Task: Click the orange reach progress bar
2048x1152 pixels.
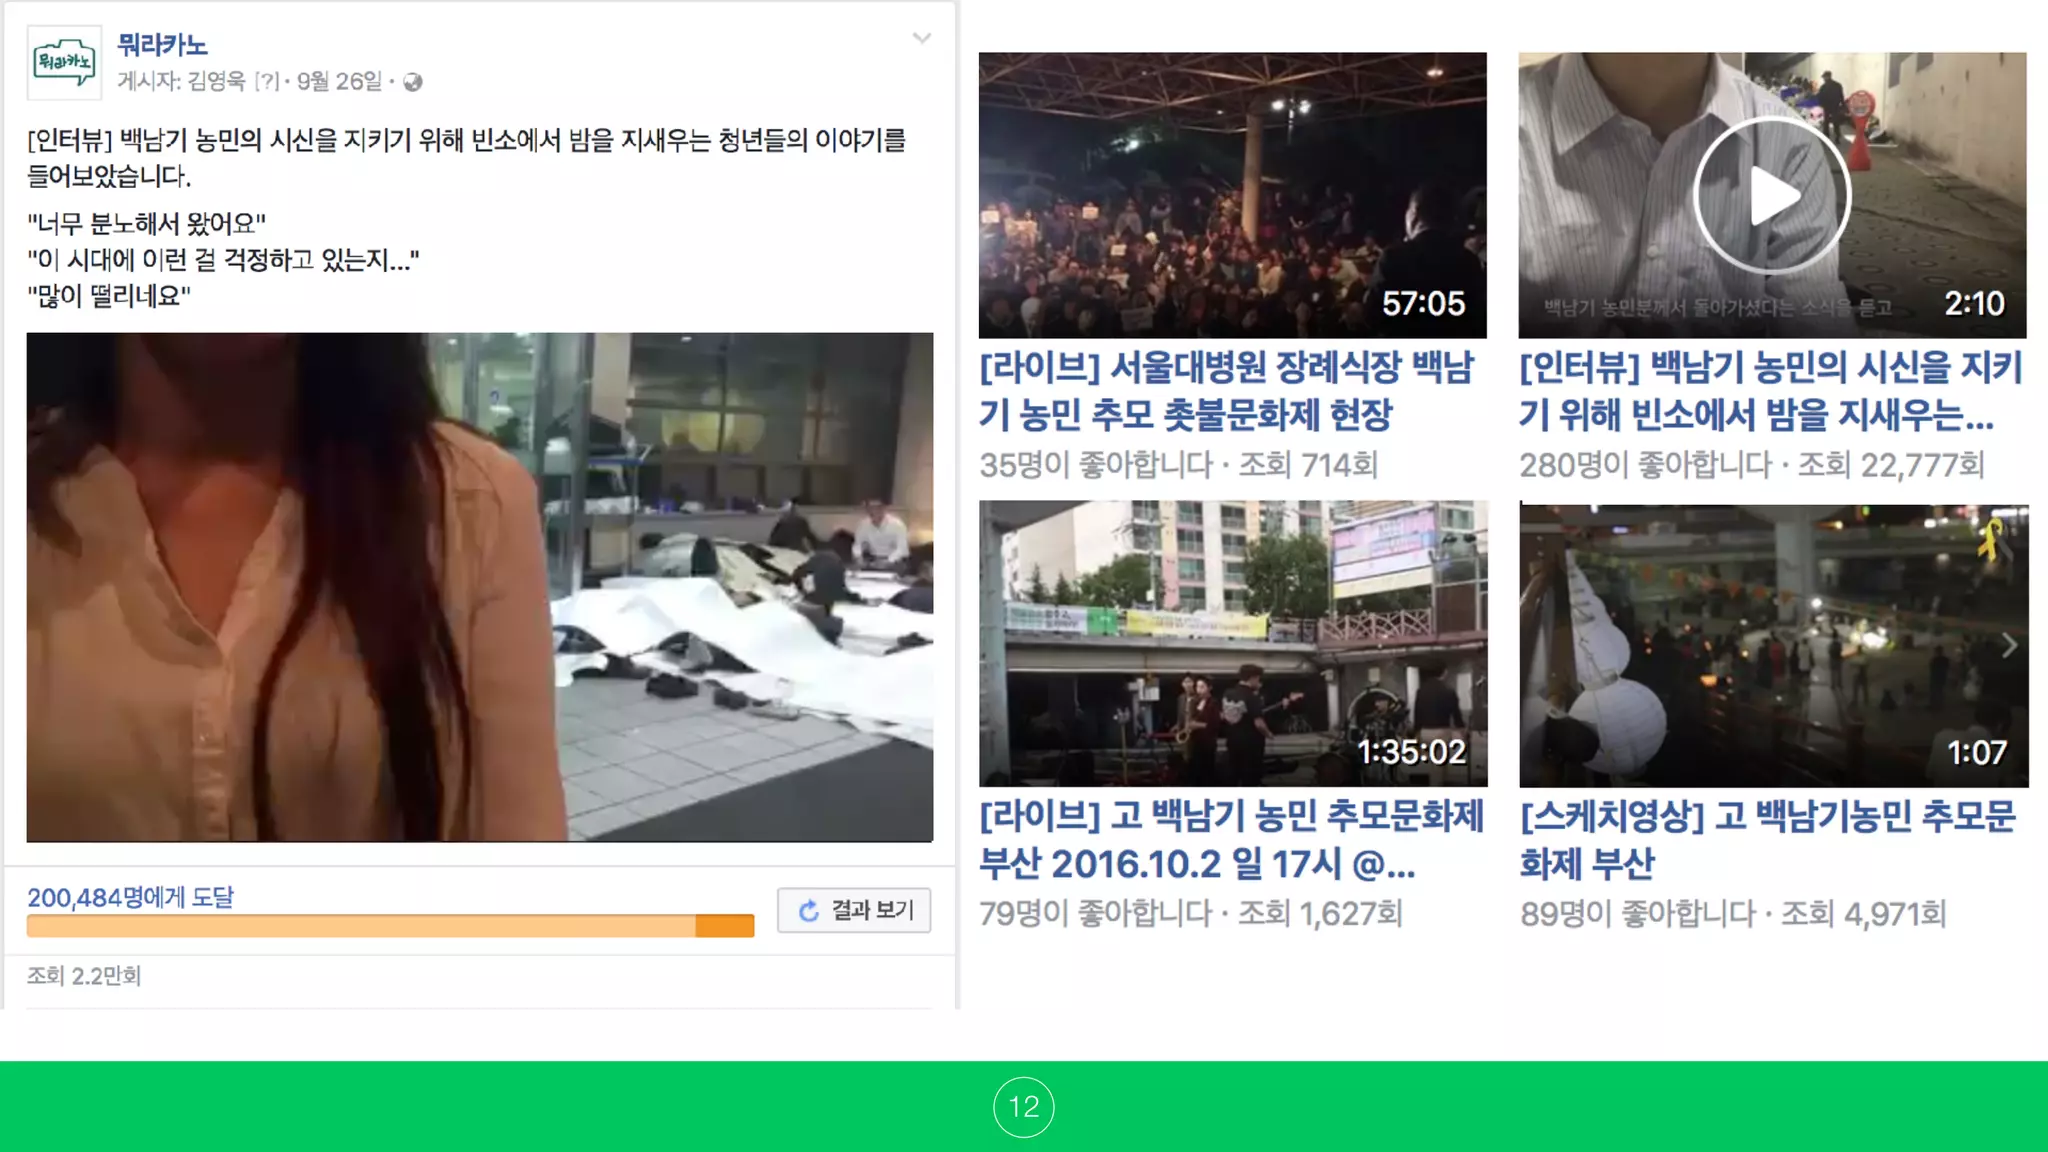Action: tap(390, 926)
